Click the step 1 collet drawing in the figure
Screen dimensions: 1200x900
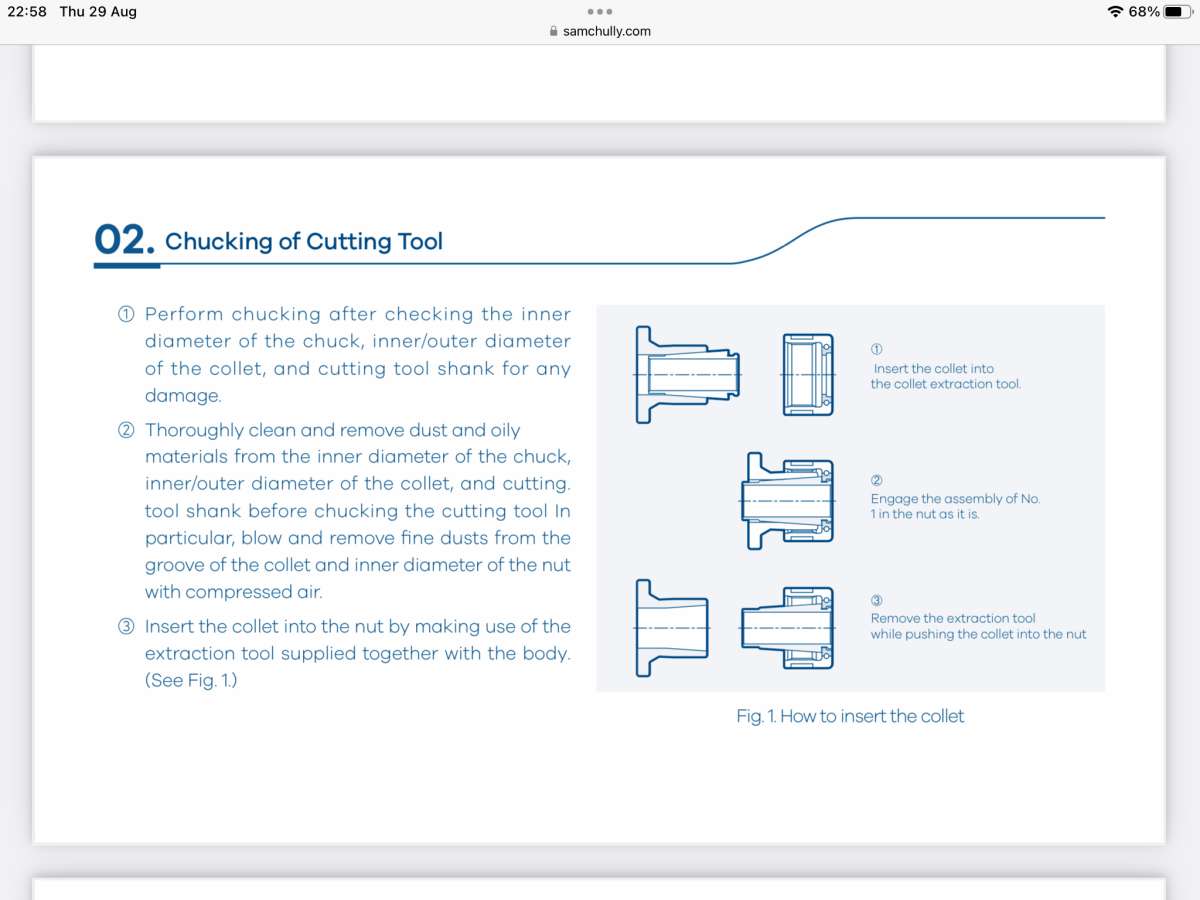pyautogui.click(x=688, y=374)
